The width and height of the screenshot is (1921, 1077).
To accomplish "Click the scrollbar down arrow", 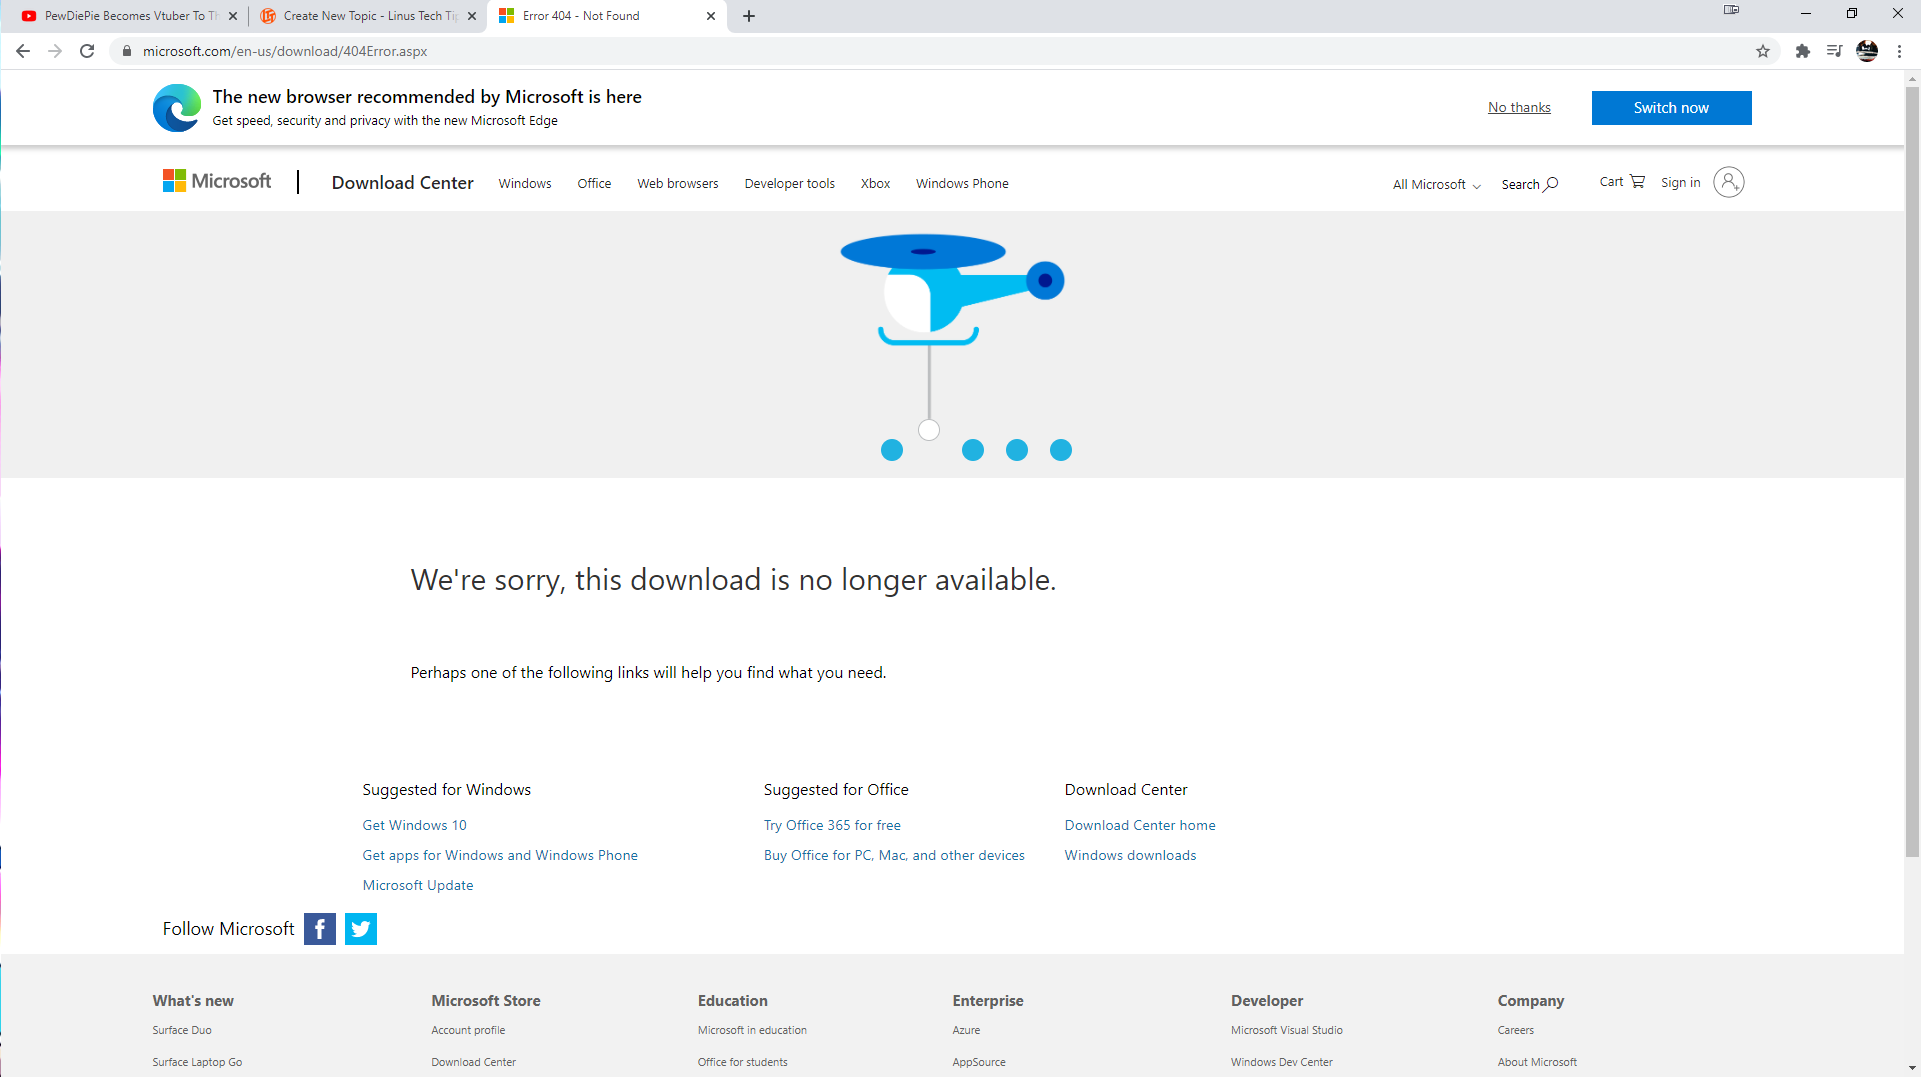I will [x=1912, y=1068].
